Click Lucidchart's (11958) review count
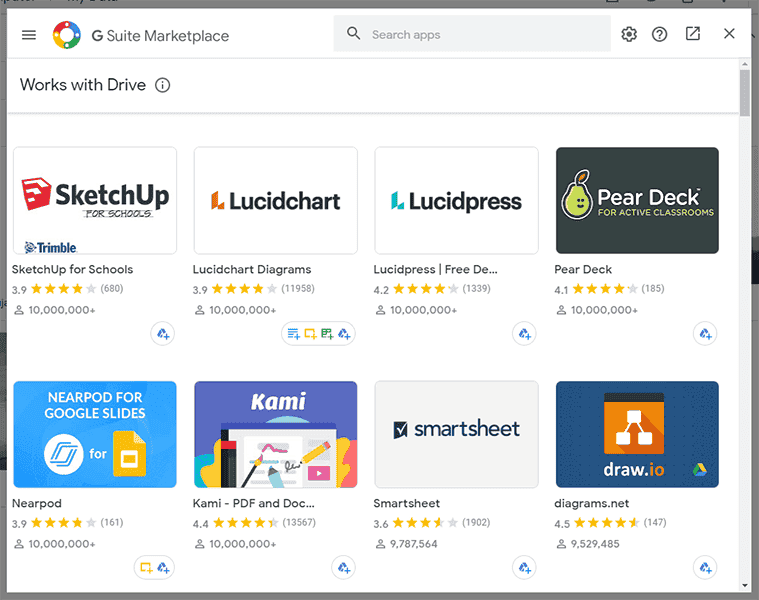The width and height of the screenshot is (759, 600). (x=298, y=289)
